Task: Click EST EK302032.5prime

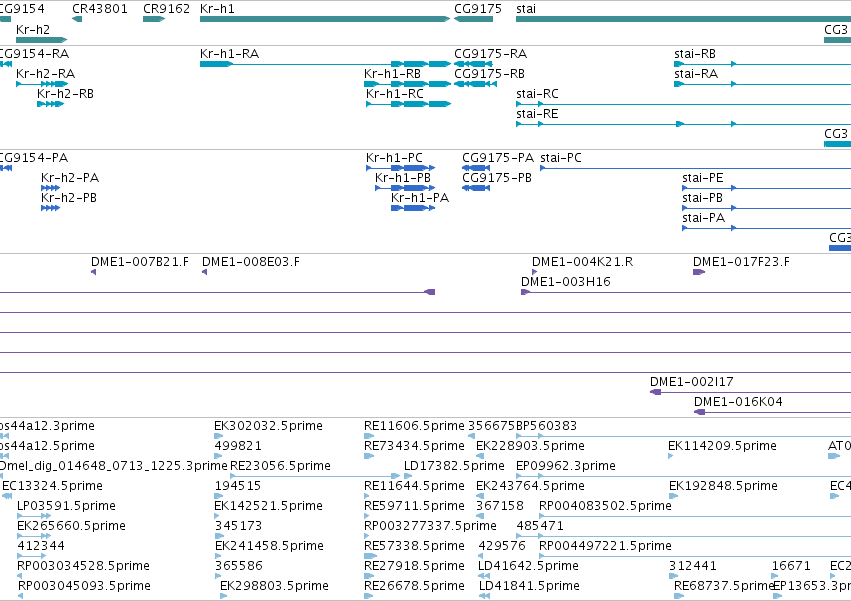Action: (x=219, y=436)
